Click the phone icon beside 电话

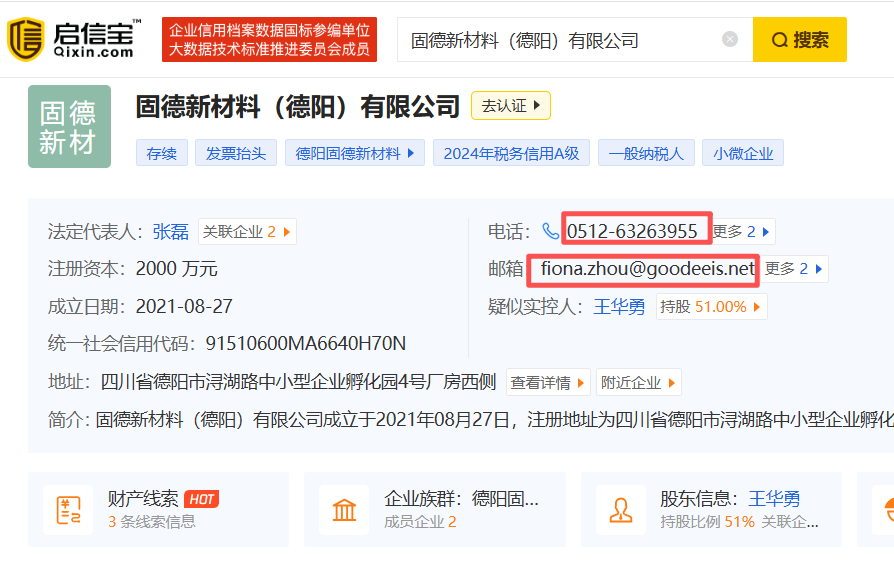click(x=550, y=231)
